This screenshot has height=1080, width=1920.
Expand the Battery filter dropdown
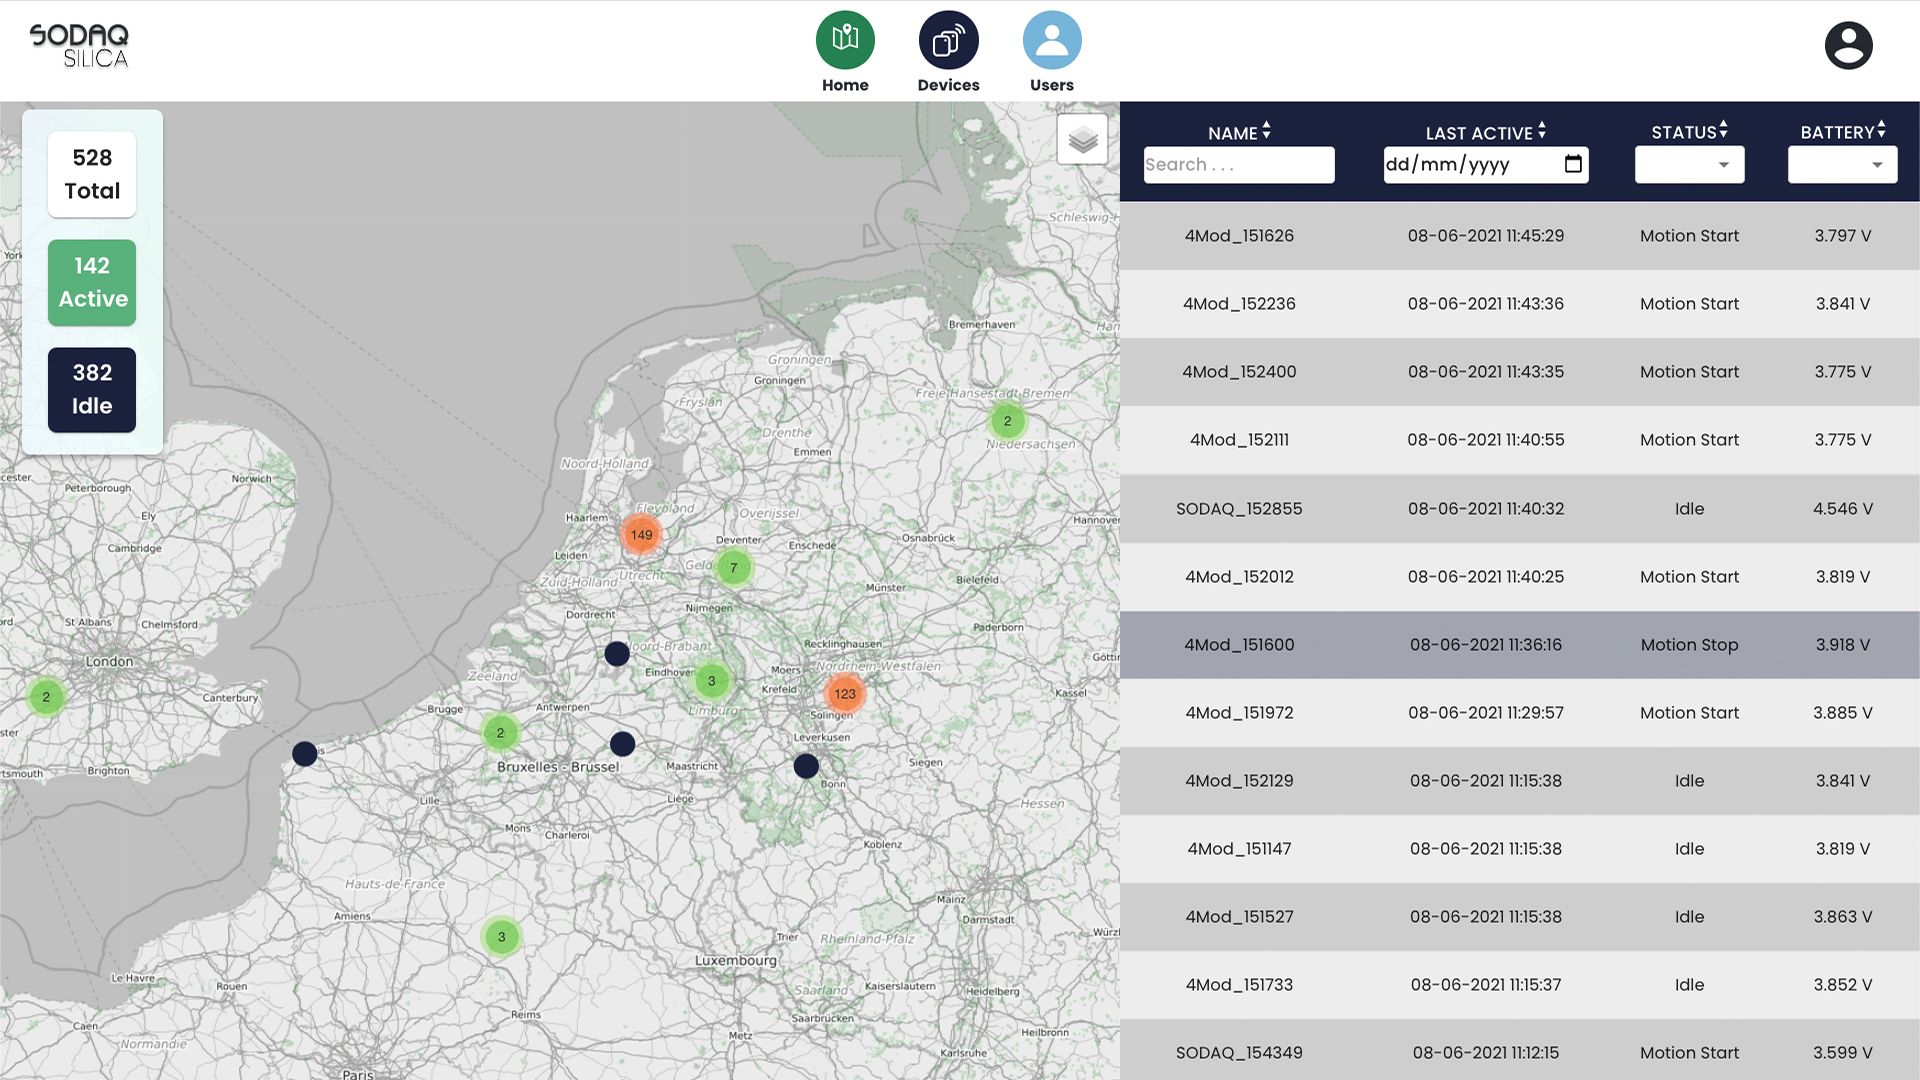[1842, 165]
